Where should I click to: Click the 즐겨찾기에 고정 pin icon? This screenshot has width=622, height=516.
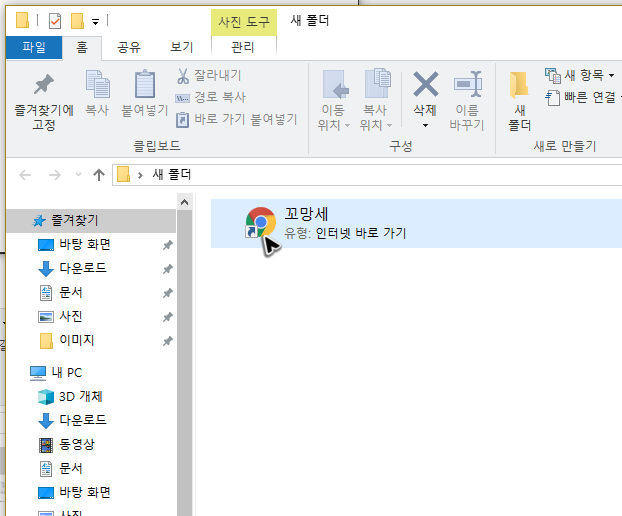(x=44, y=84)
